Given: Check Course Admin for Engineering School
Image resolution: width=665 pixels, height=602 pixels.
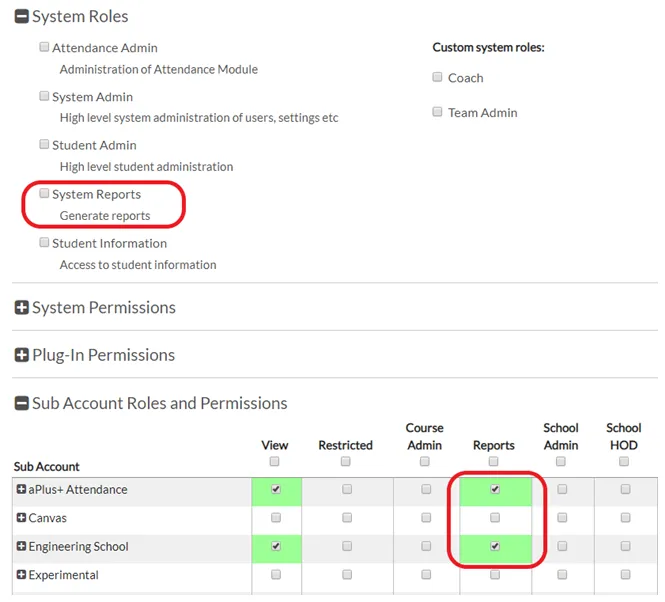Looking at the screenshot, I should pyautogui.click(x=426, y=546).
